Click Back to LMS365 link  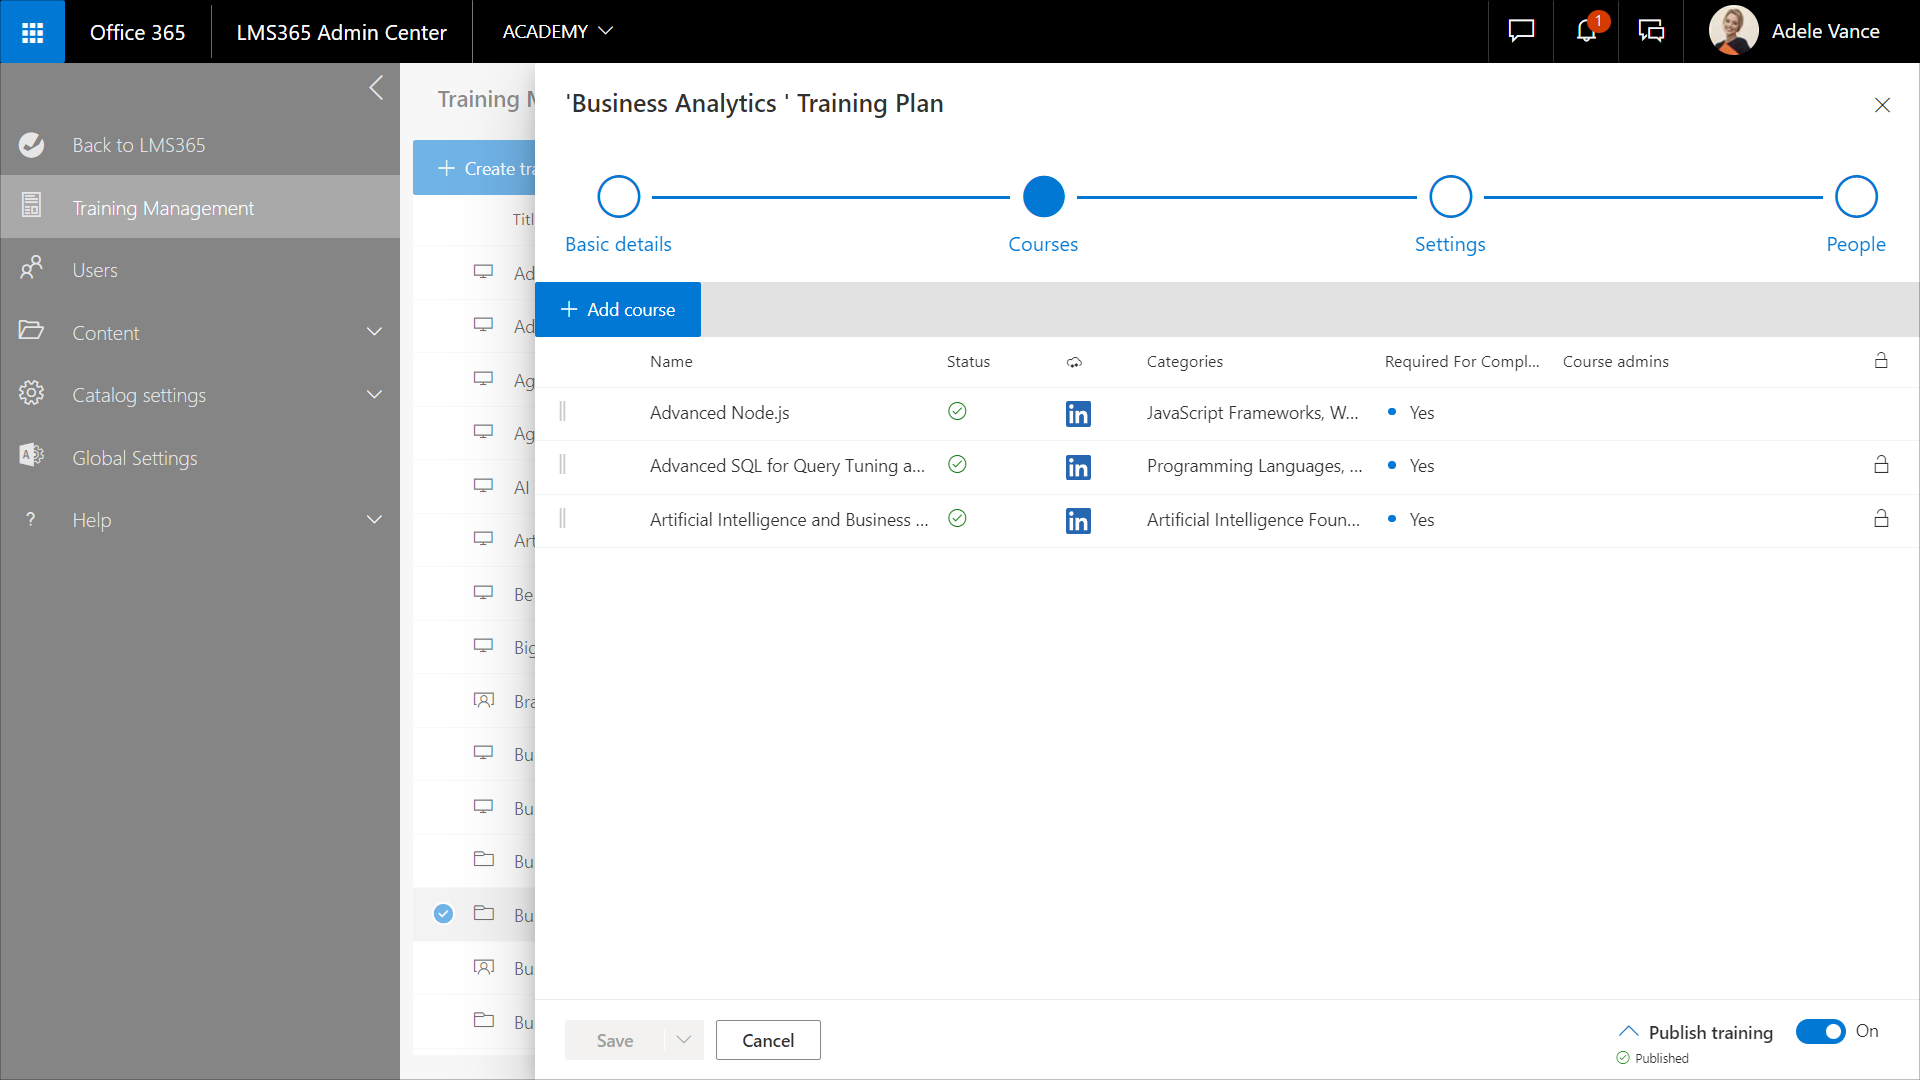pyautogui.click(x=139, y=145)
